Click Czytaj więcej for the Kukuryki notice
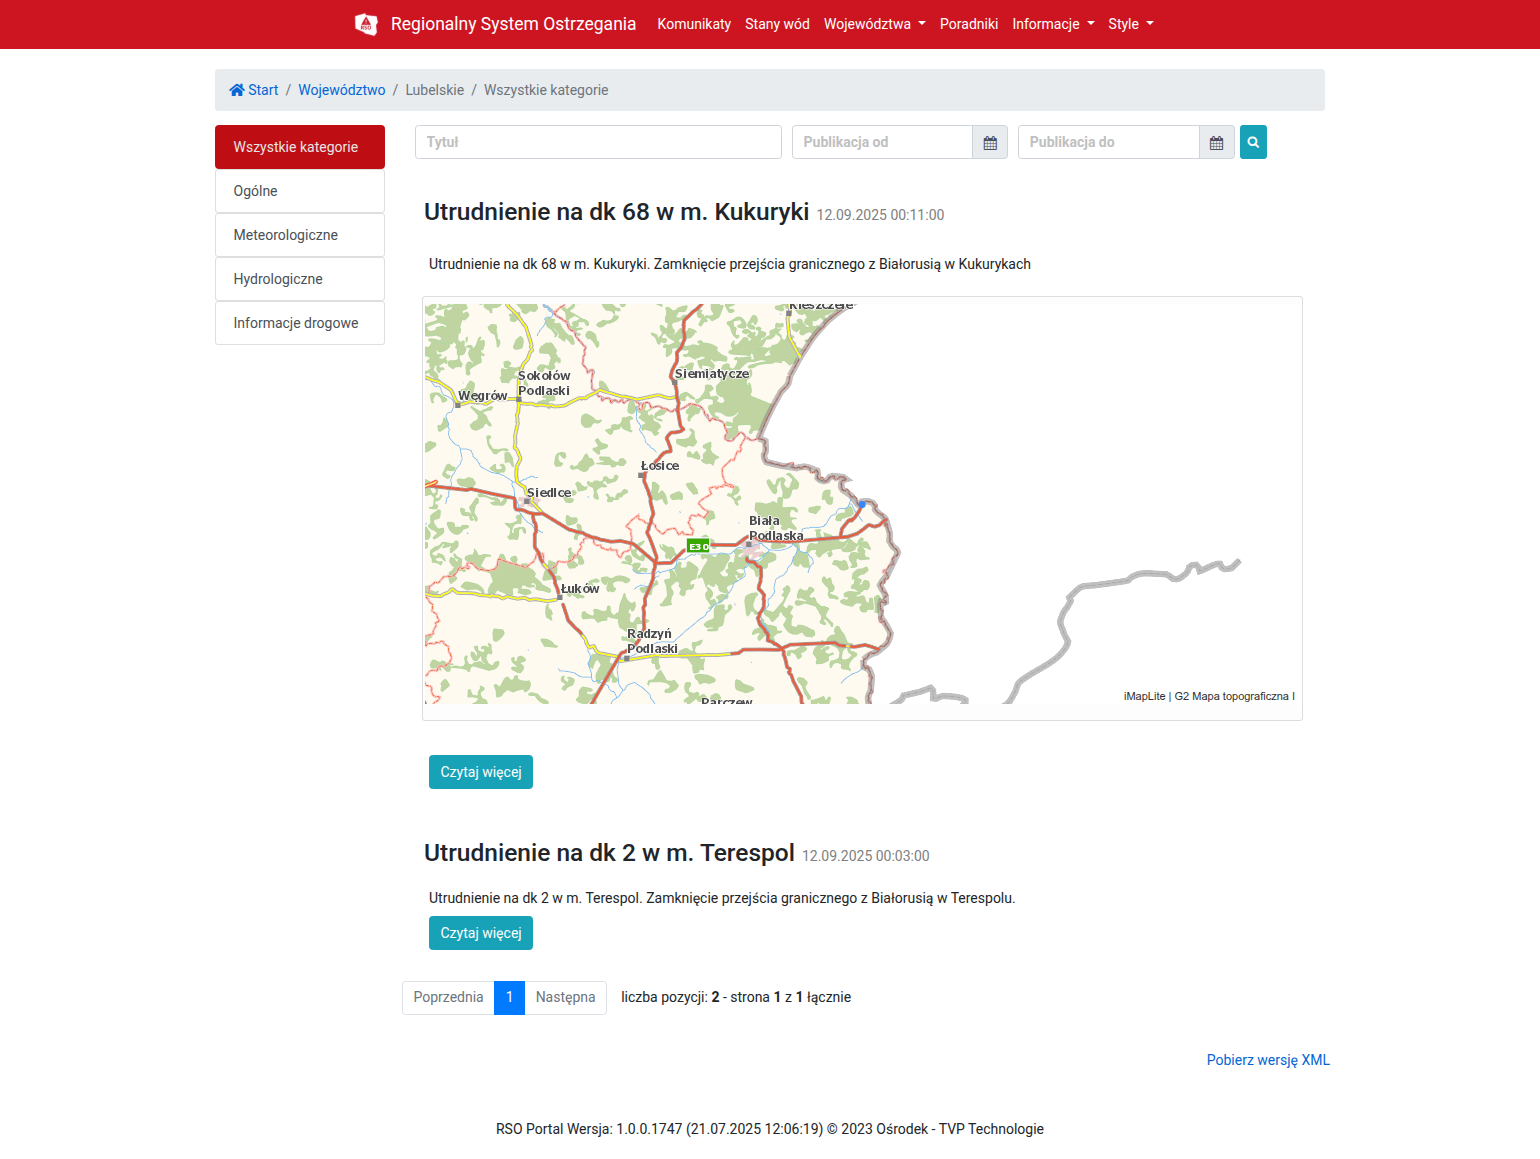 pyautogui.click(x=481, y=772)
